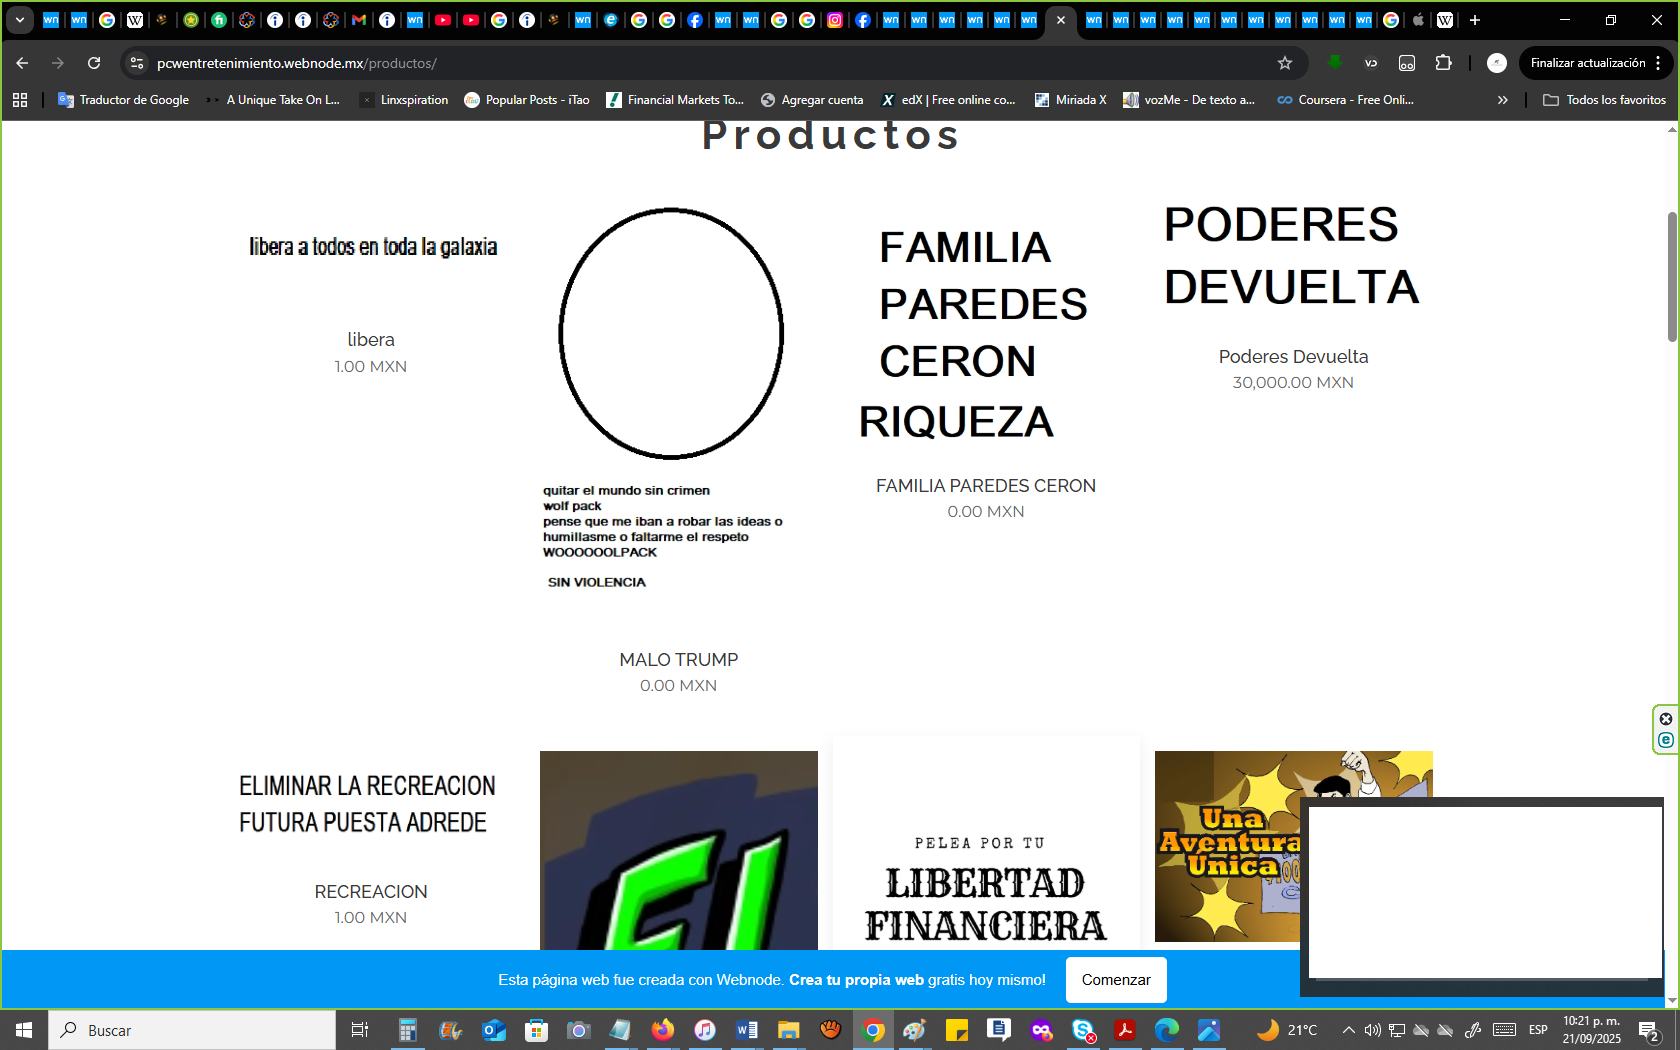The width and height of the screenshot is (1680, 1050).
Task: Click the Comenzar button
Action: pyautogui.click(x=1116, y=980)
